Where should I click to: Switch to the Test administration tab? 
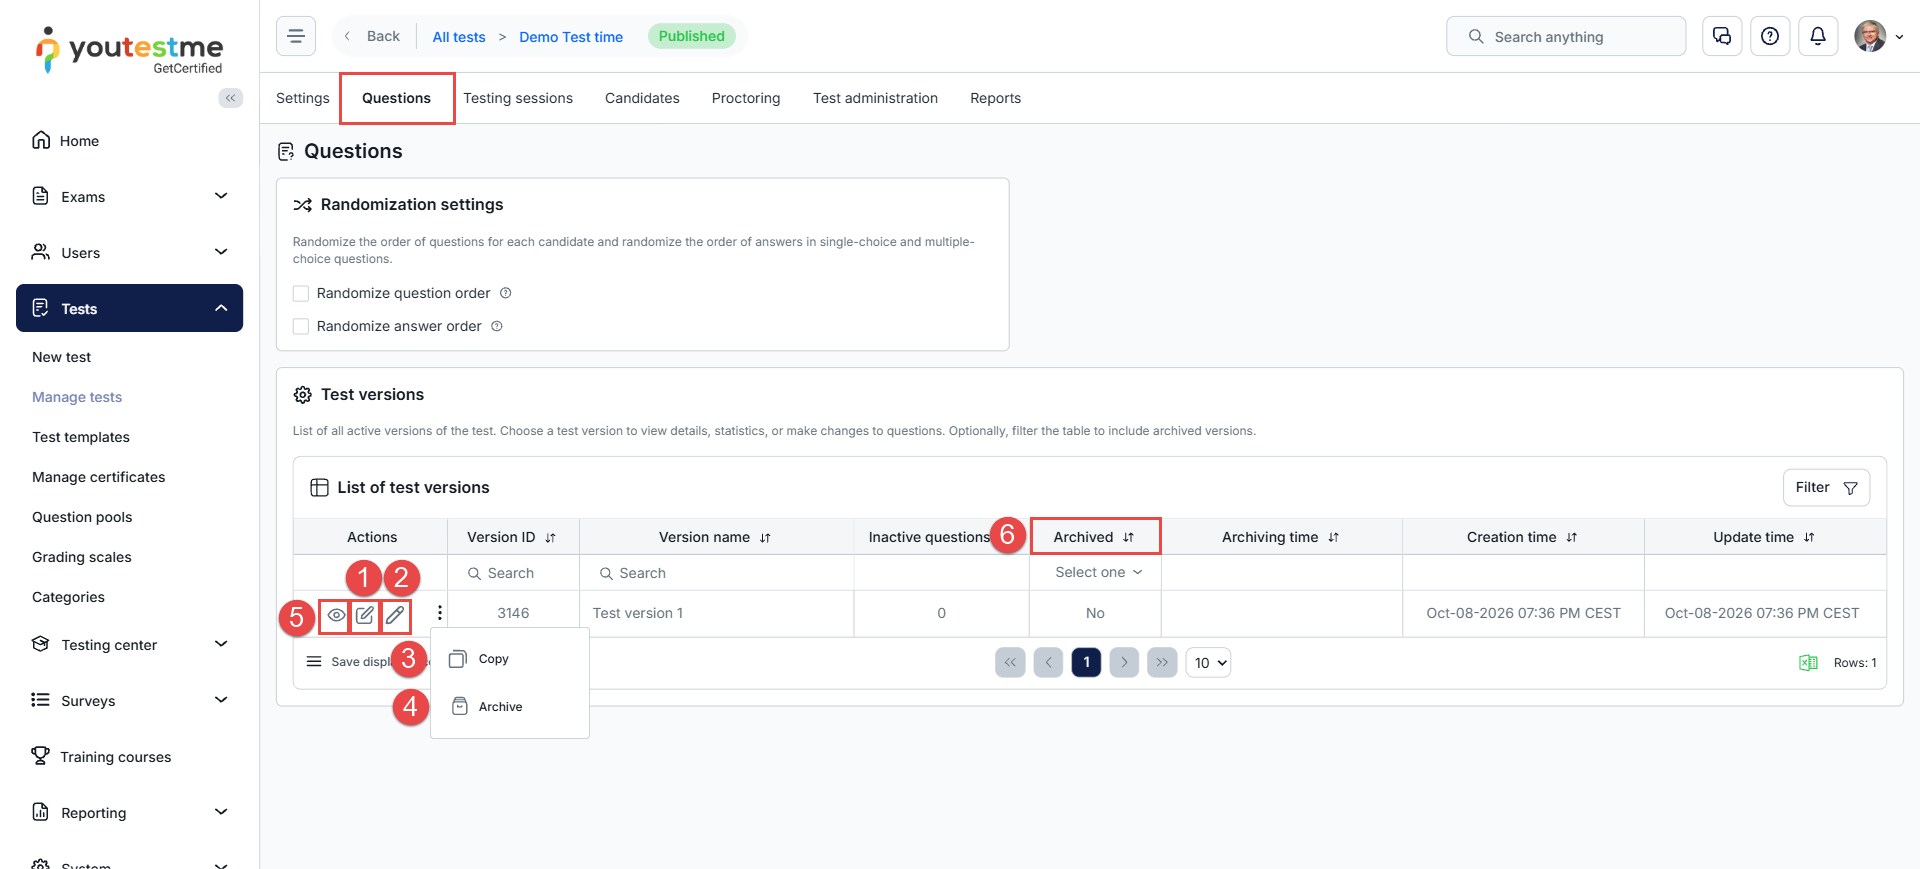875,98
